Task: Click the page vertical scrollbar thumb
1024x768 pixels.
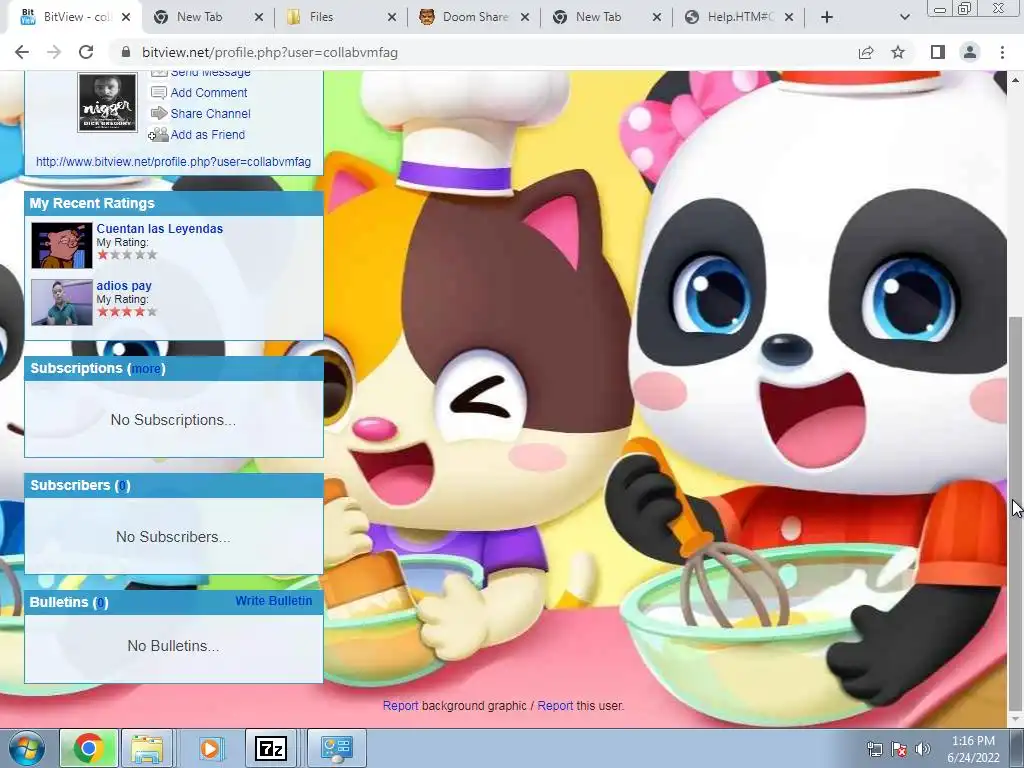Action: [1016, 513]
